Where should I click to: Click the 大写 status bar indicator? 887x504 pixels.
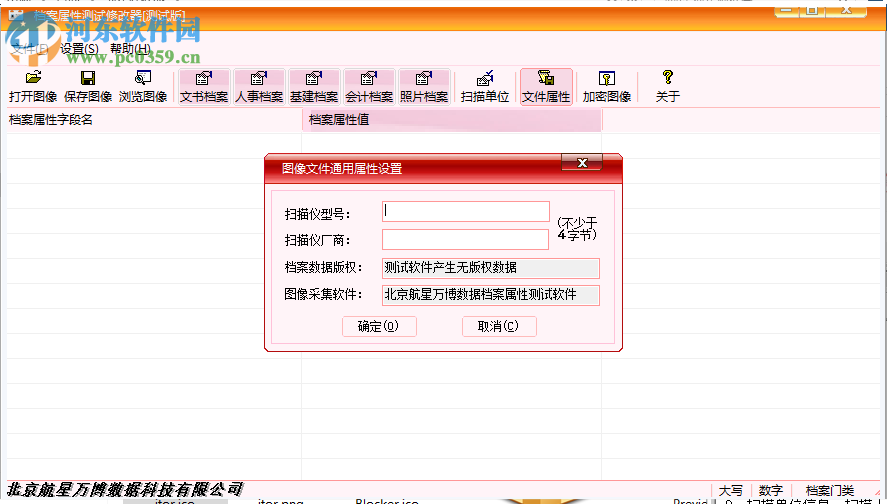(730, 490)
